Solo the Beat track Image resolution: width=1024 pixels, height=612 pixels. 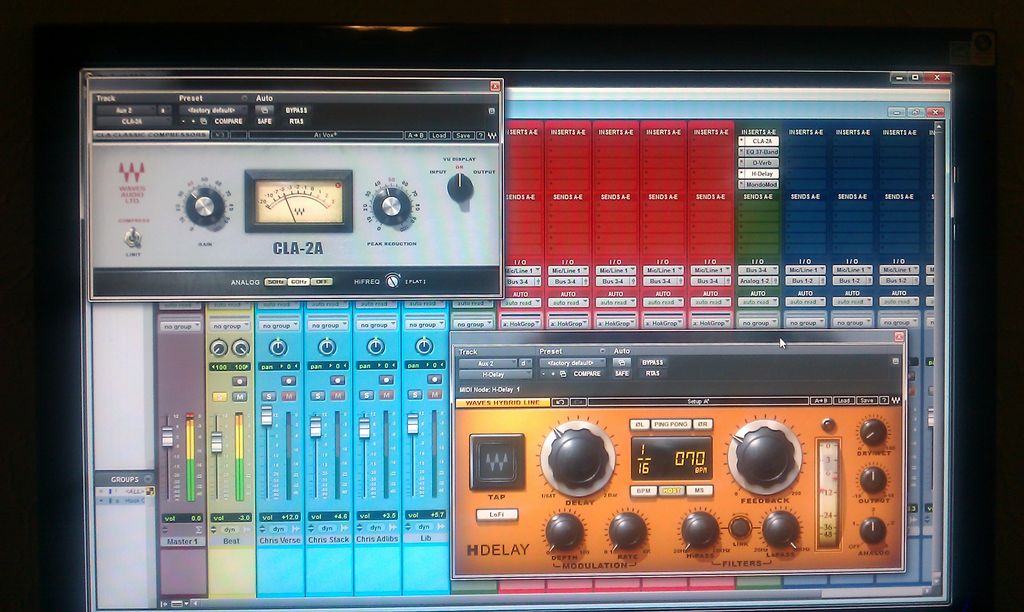[220, 396]
